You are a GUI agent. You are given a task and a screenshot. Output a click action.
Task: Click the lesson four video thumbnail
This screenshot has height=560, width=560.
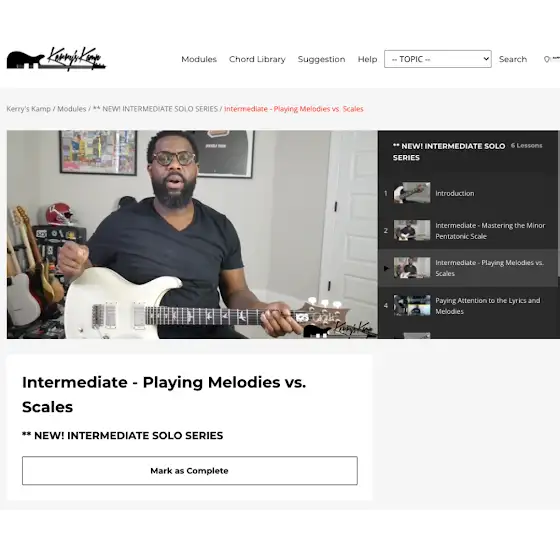[412, 305]
